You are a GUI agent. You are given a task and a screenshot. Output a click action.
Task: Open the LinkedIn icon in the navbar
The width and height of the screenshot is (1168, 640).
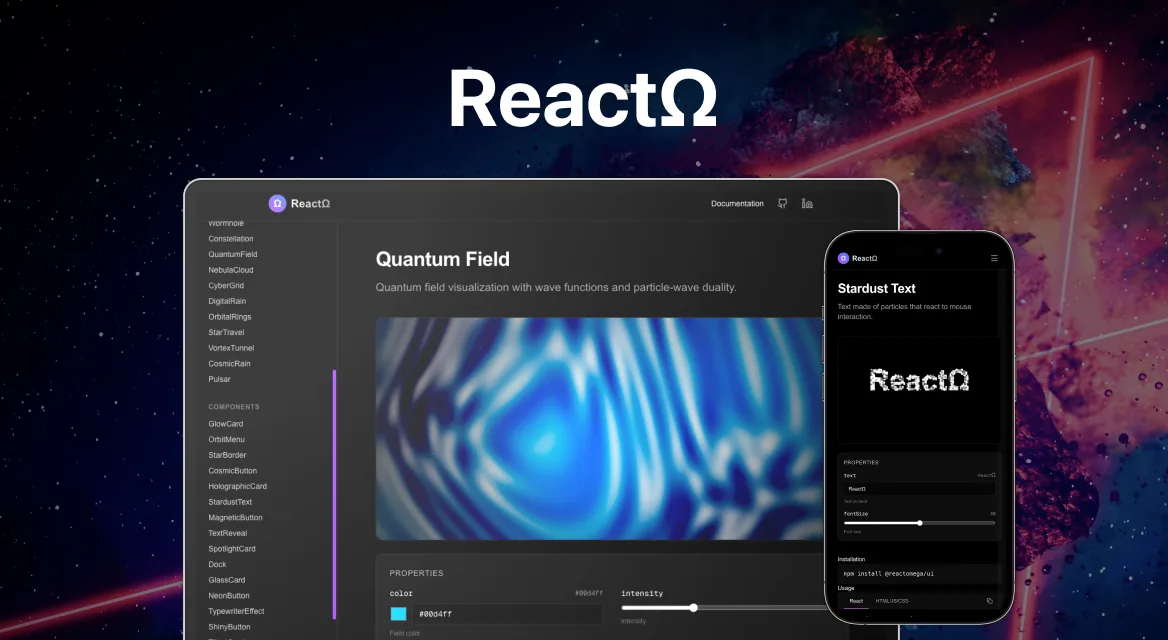tap(806, 203)
